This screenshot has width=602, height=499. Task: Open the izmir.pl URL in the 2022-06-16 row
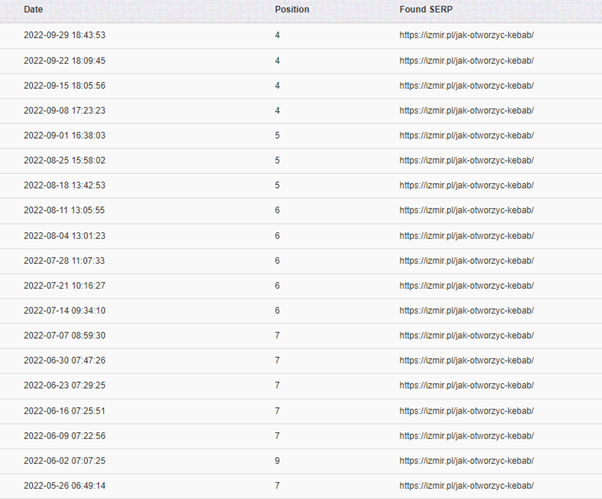[466, 411]
